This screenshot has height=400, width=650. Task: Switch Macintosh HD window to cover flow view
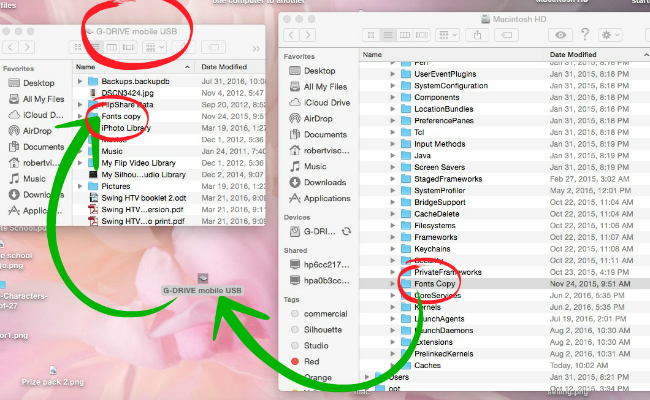pos(422,35)
